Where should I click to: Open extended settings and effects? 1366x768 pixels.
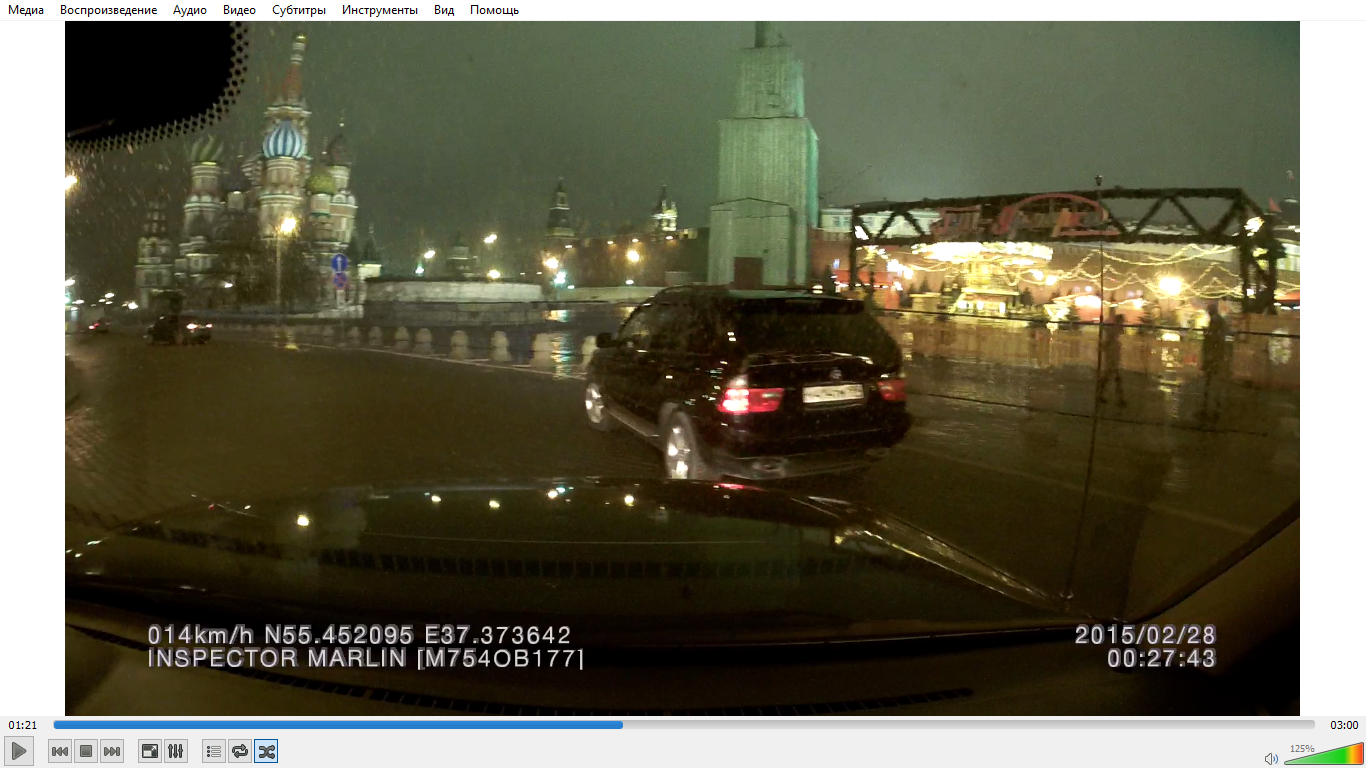pos(175,751)
